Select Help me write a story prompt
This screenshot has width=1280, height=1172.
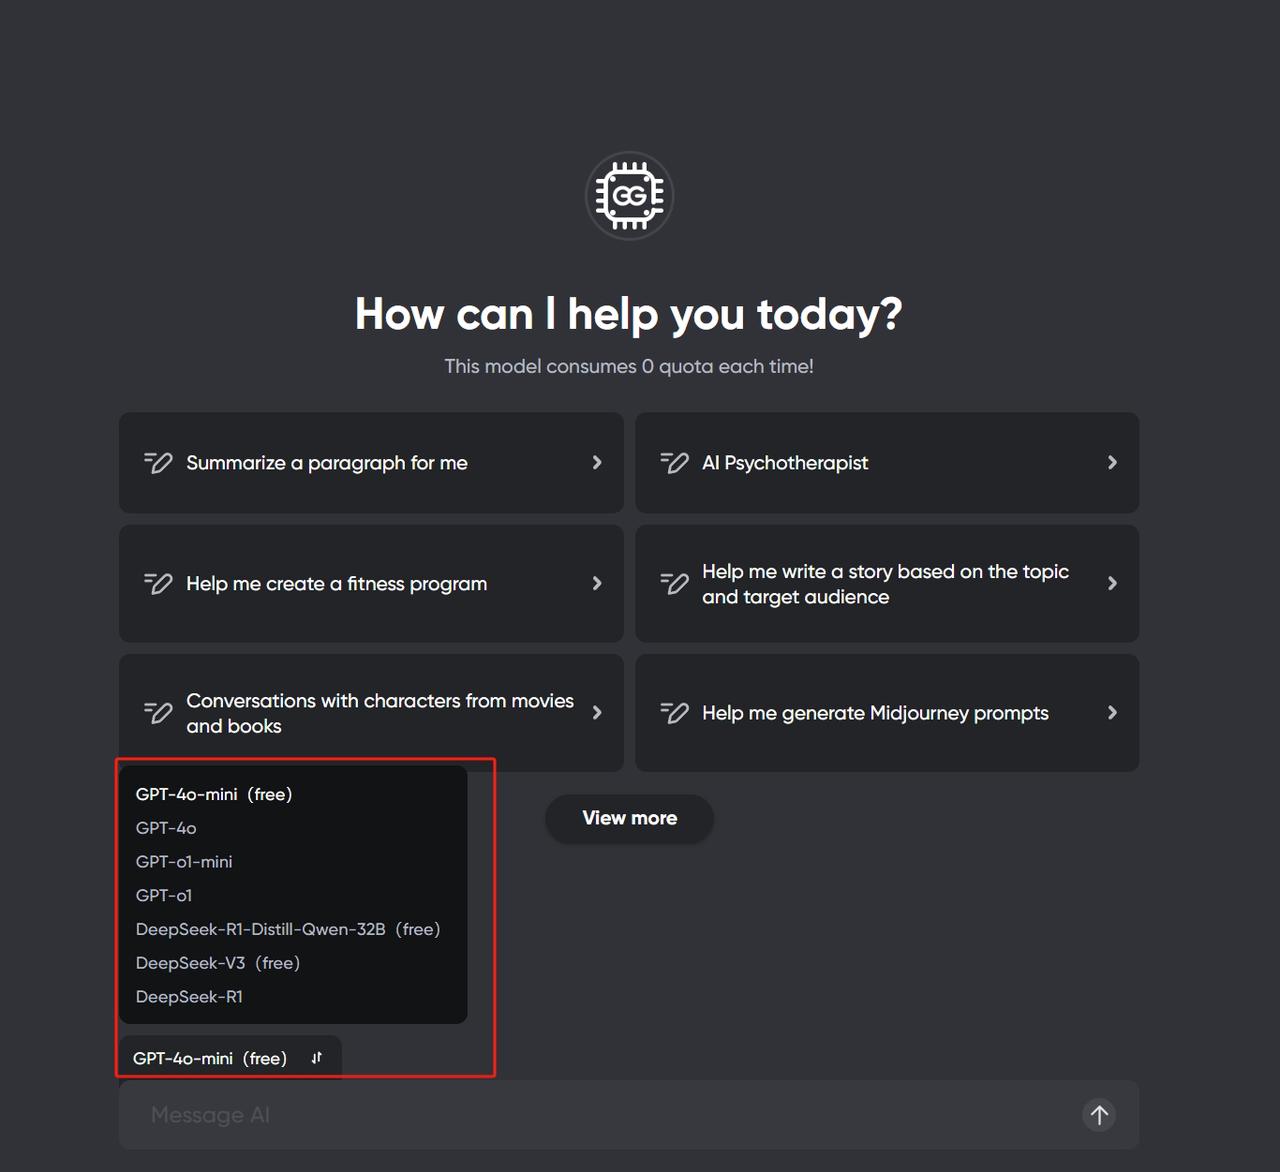(887, 584)
